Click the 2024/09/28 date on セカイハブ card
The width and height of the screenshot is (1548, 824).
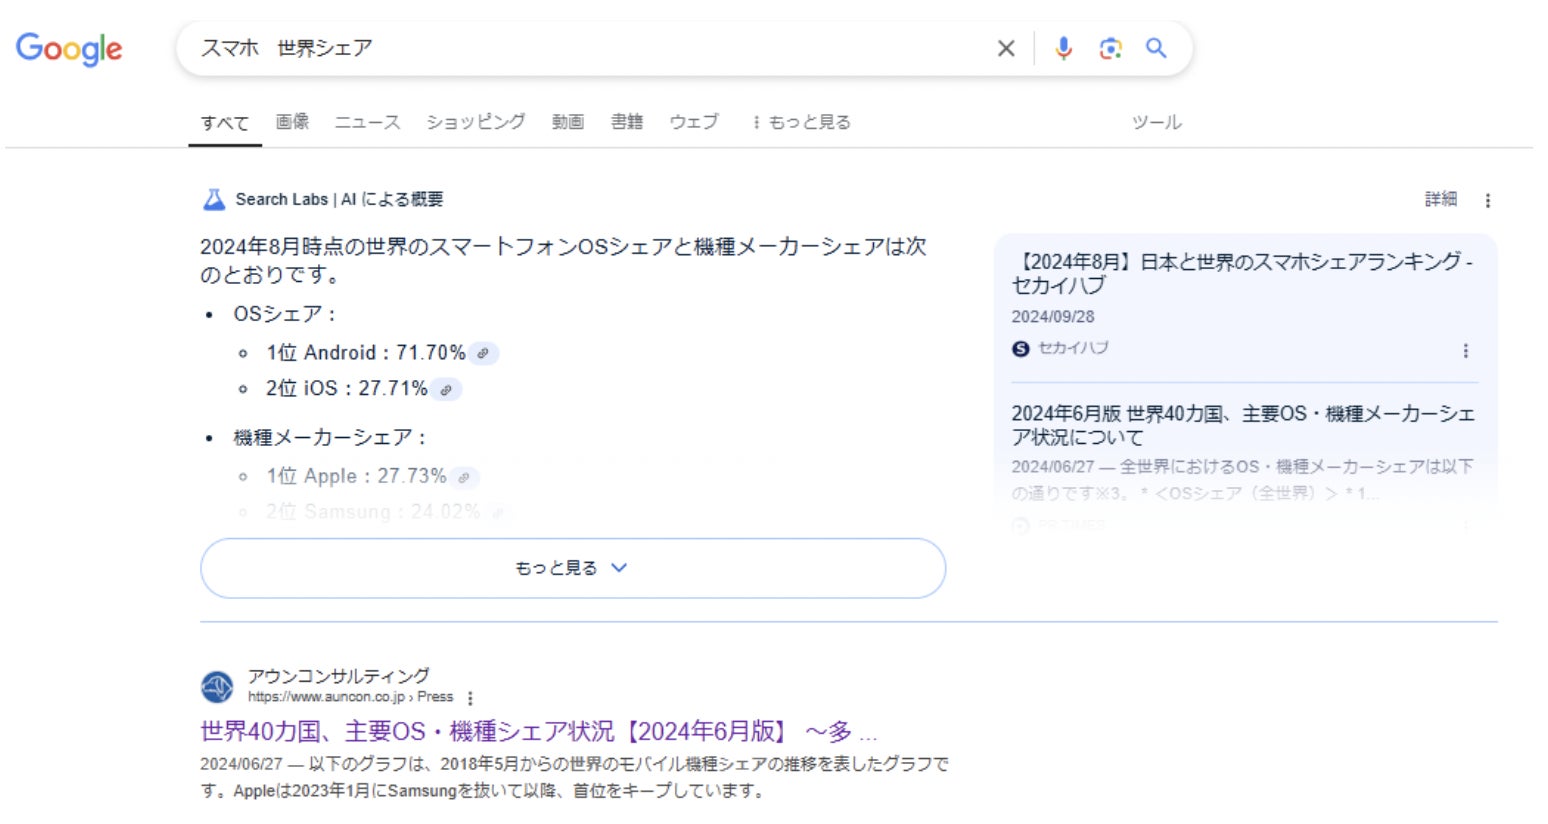click(1053, 317)
